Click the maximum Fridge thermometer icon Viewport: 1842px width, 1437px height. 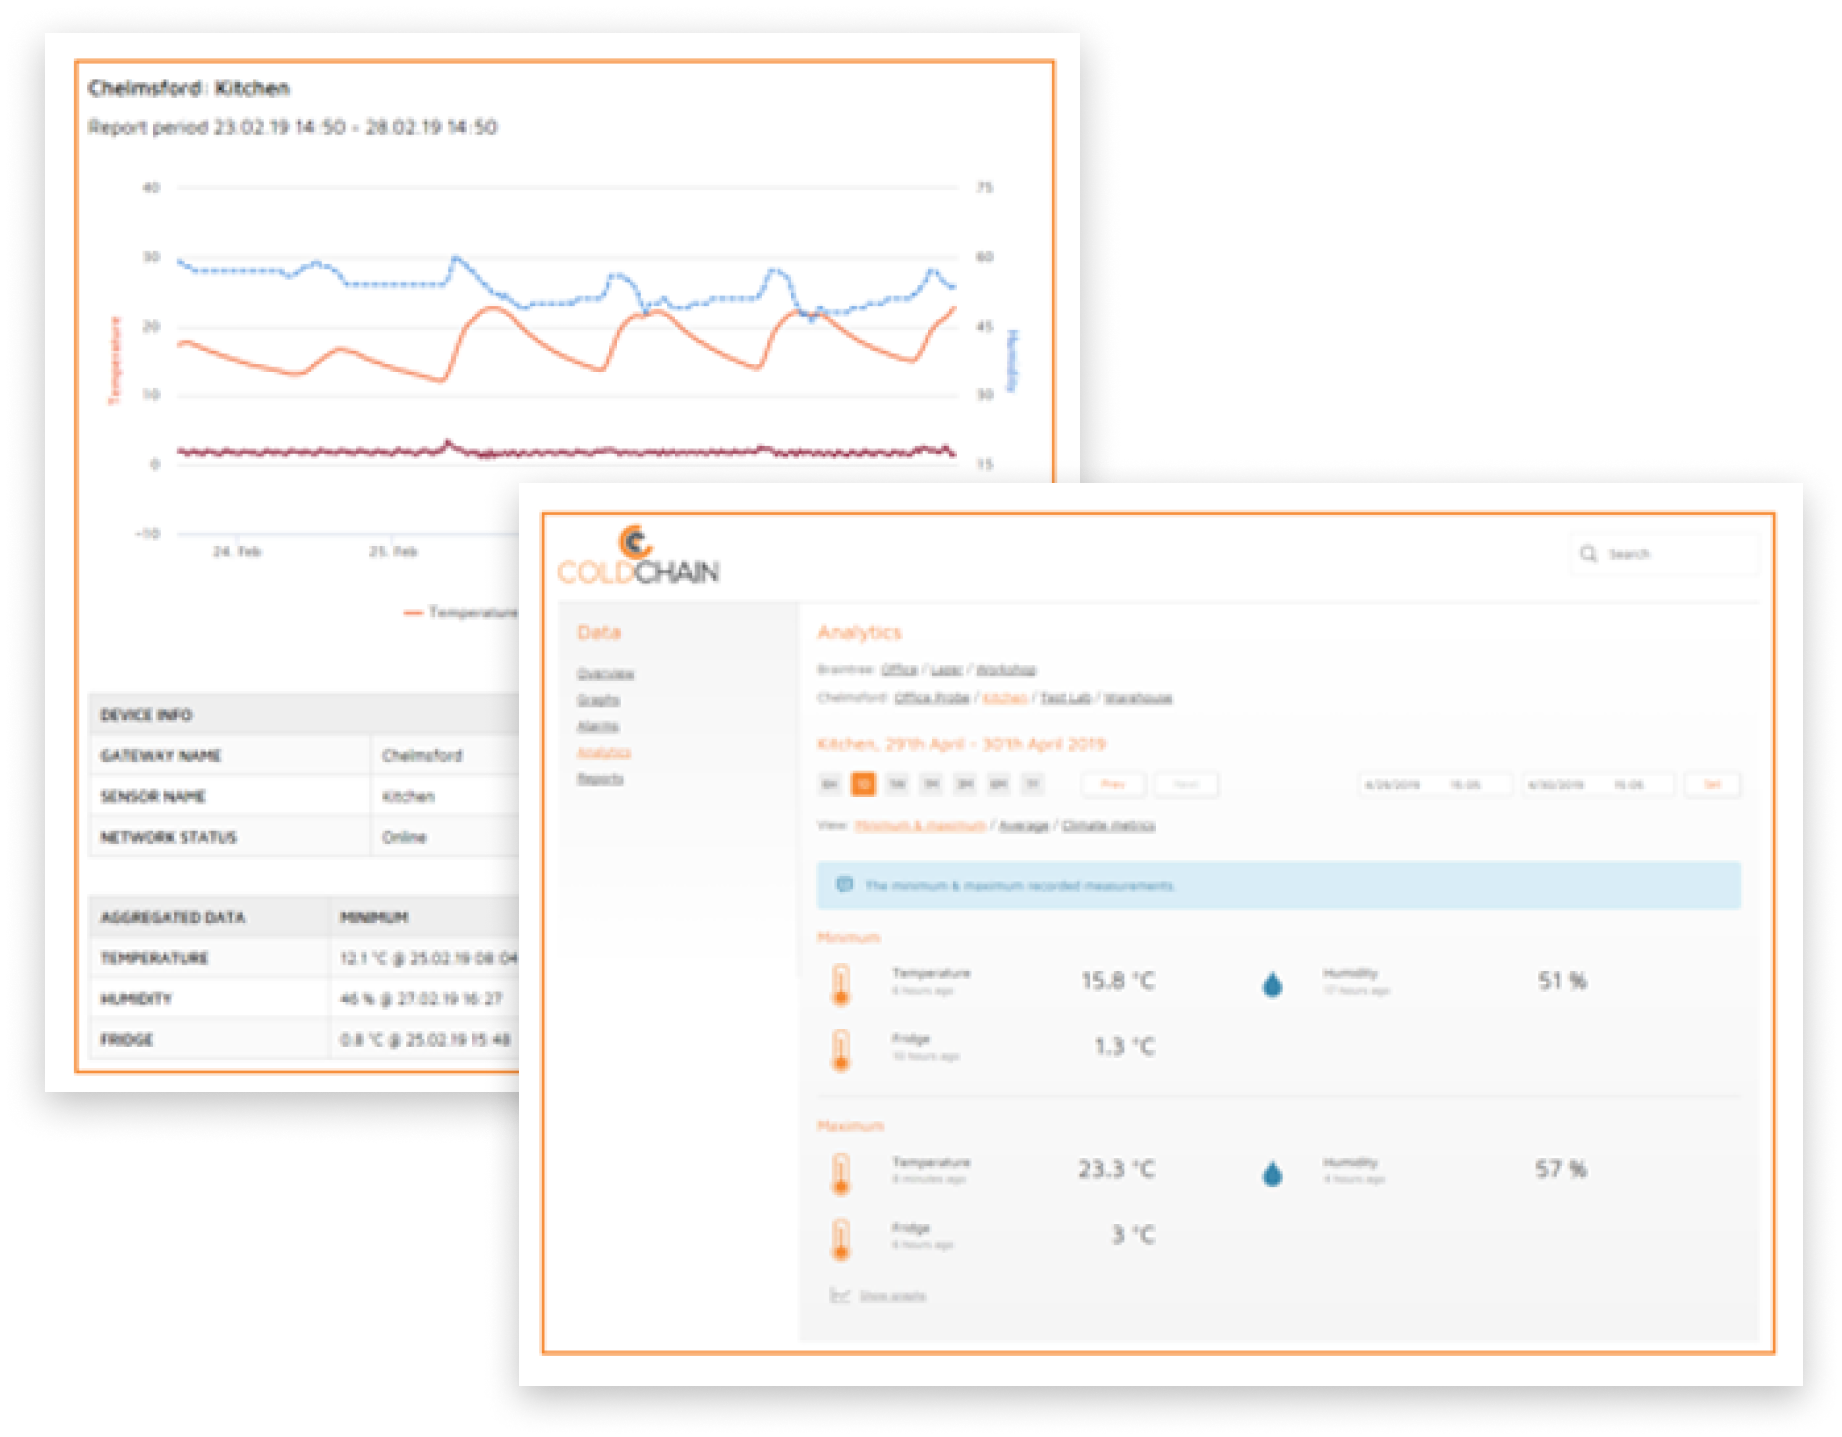click(841, 1239)
